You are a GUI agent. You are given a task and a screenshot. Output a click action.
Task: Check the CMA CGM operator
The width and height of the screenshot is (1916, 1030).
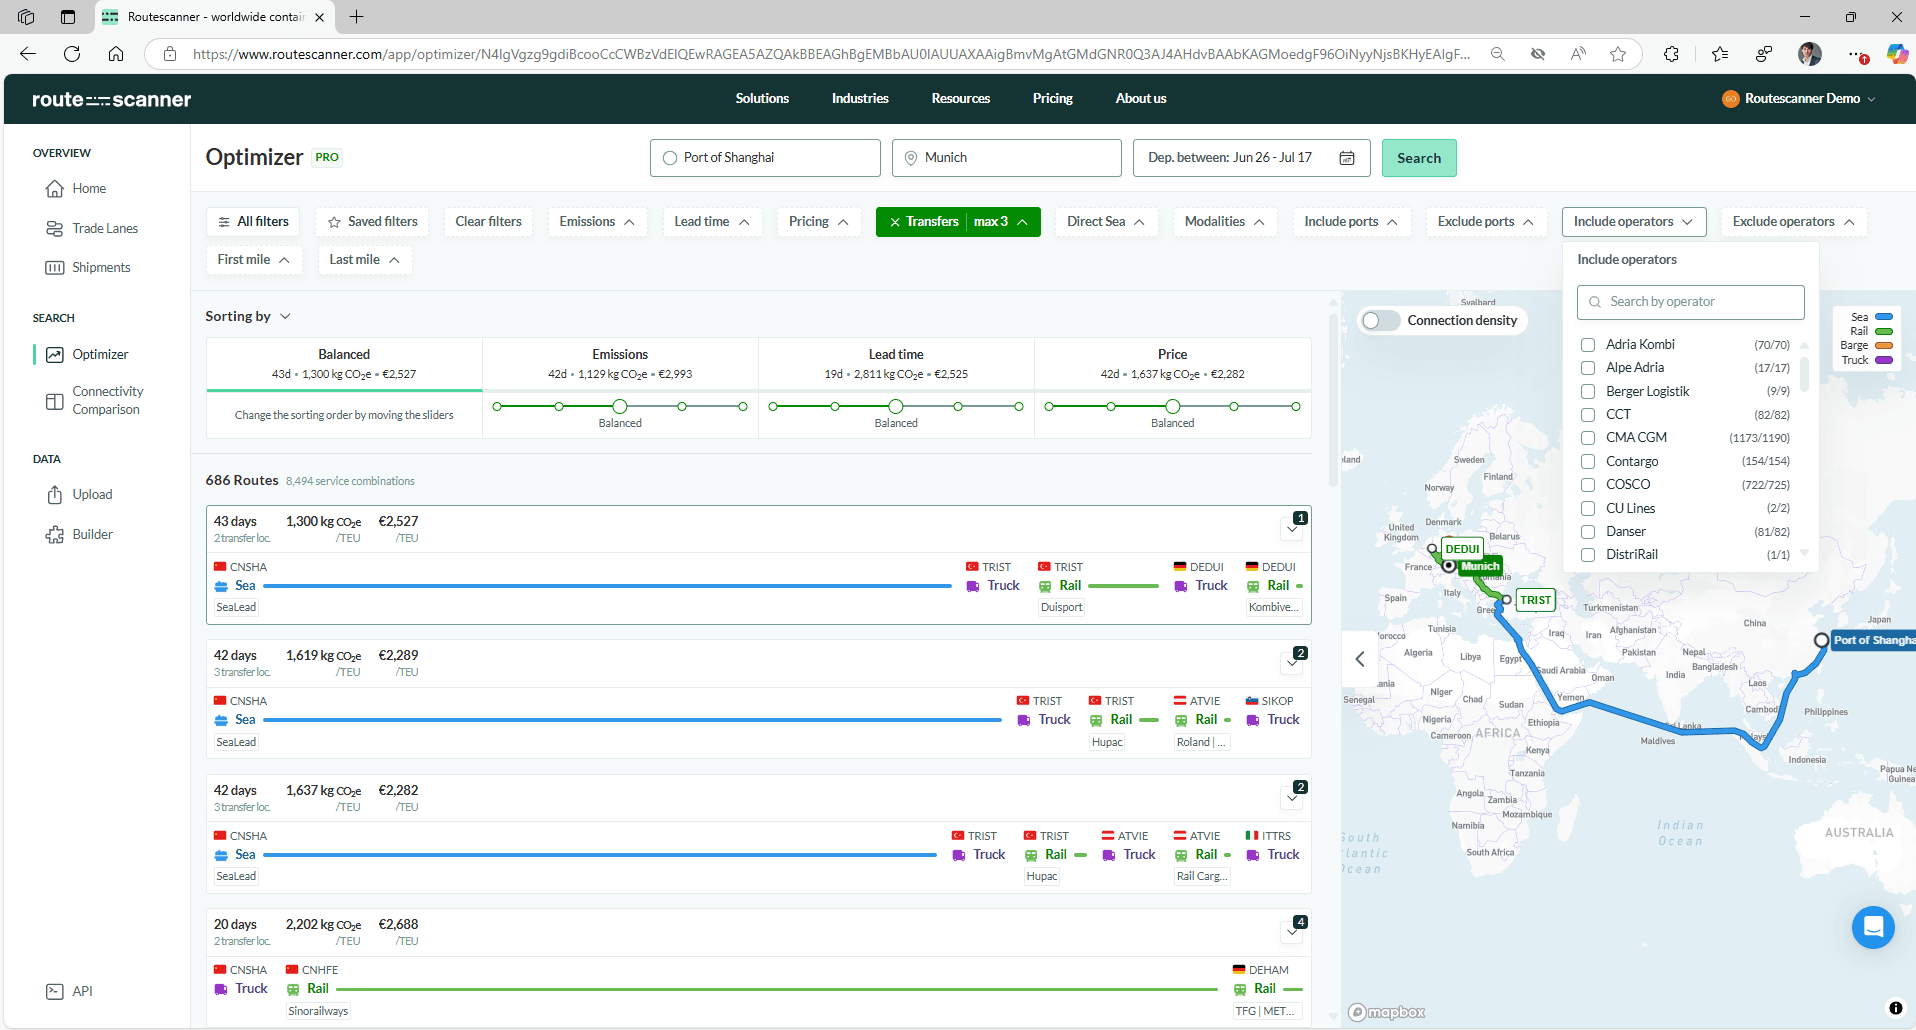pyautogui.click(x=1587, y=438)
